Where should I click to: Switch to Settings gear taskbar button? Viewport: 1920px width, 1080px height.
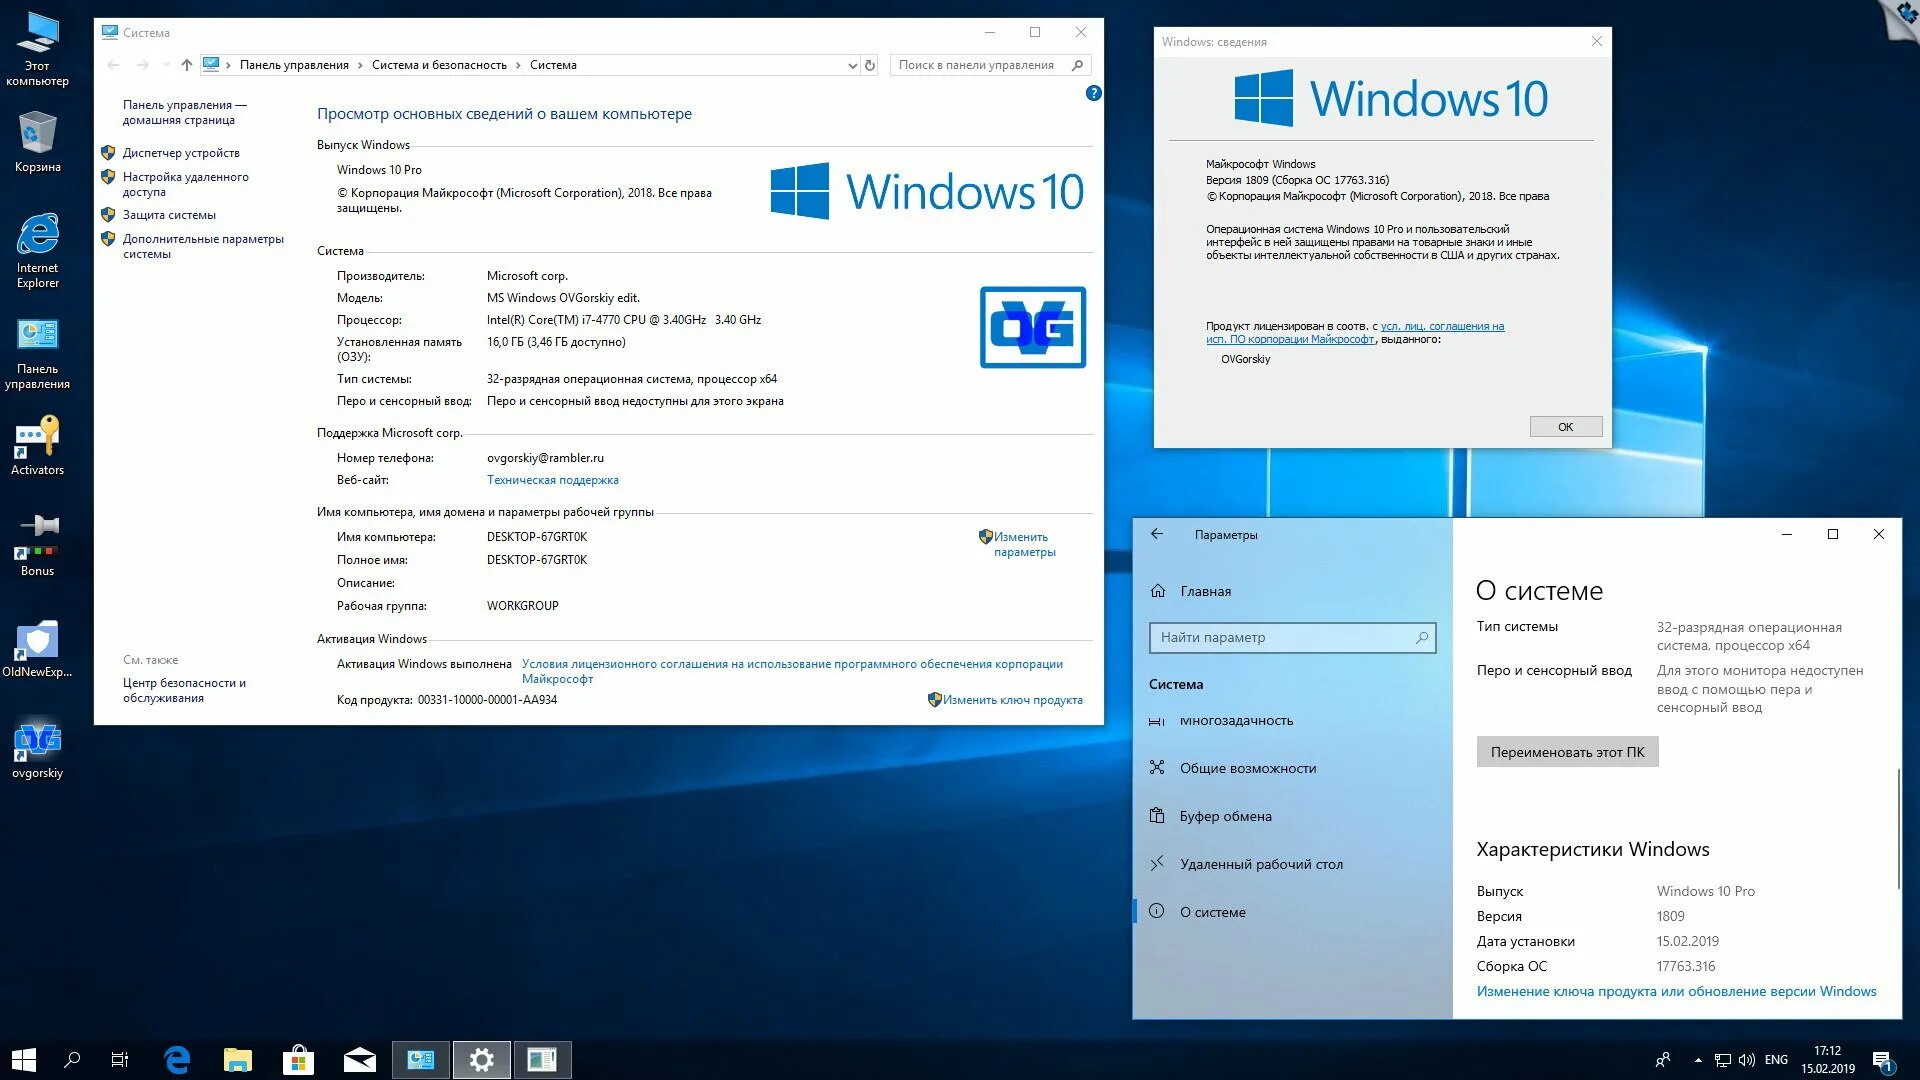coord(481,1060)
